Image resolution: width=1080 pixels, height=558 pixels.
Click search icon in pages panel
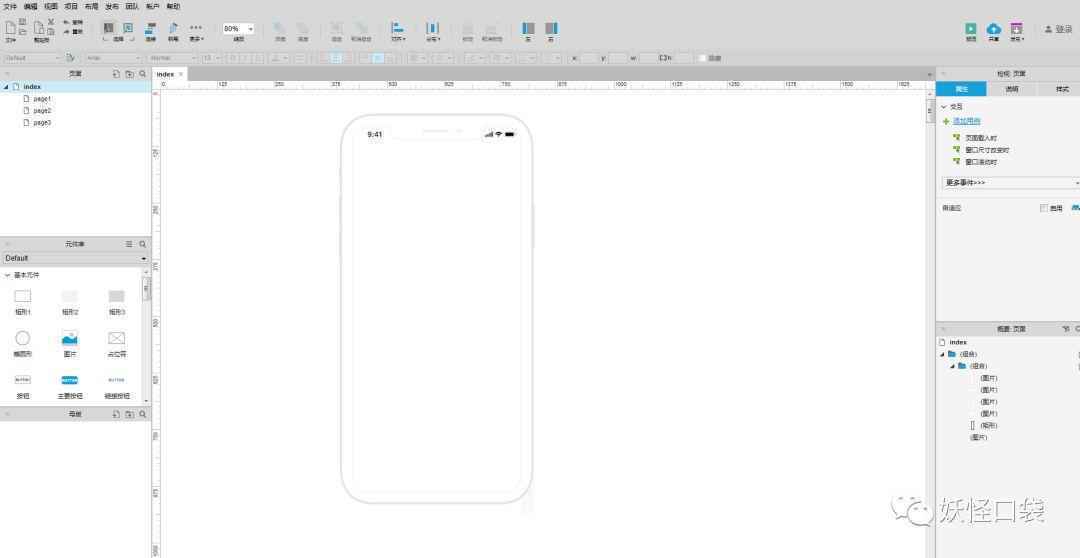coord(143,74)
